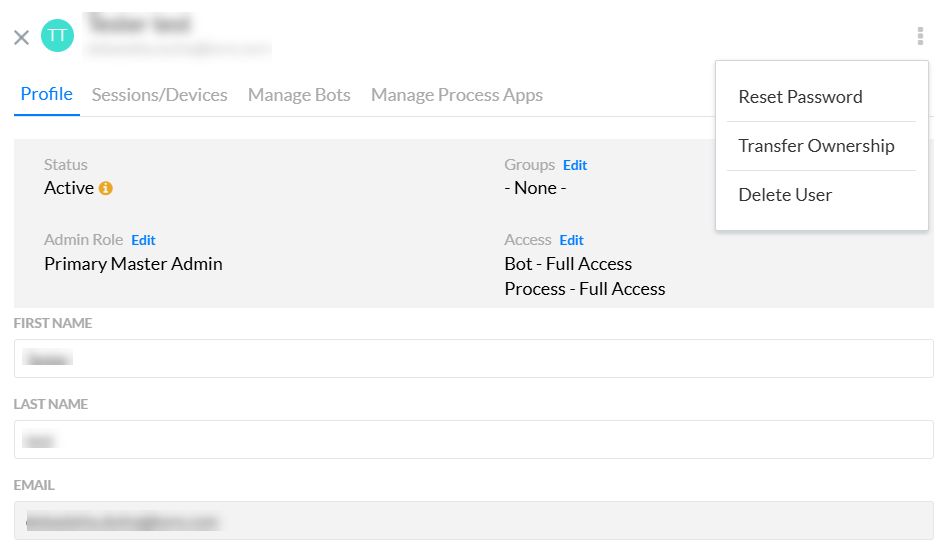Image resolution: width=947 pixels, height=550 pixels.
Task: Focus the First Name input field
Action: [x=473, y=358]
